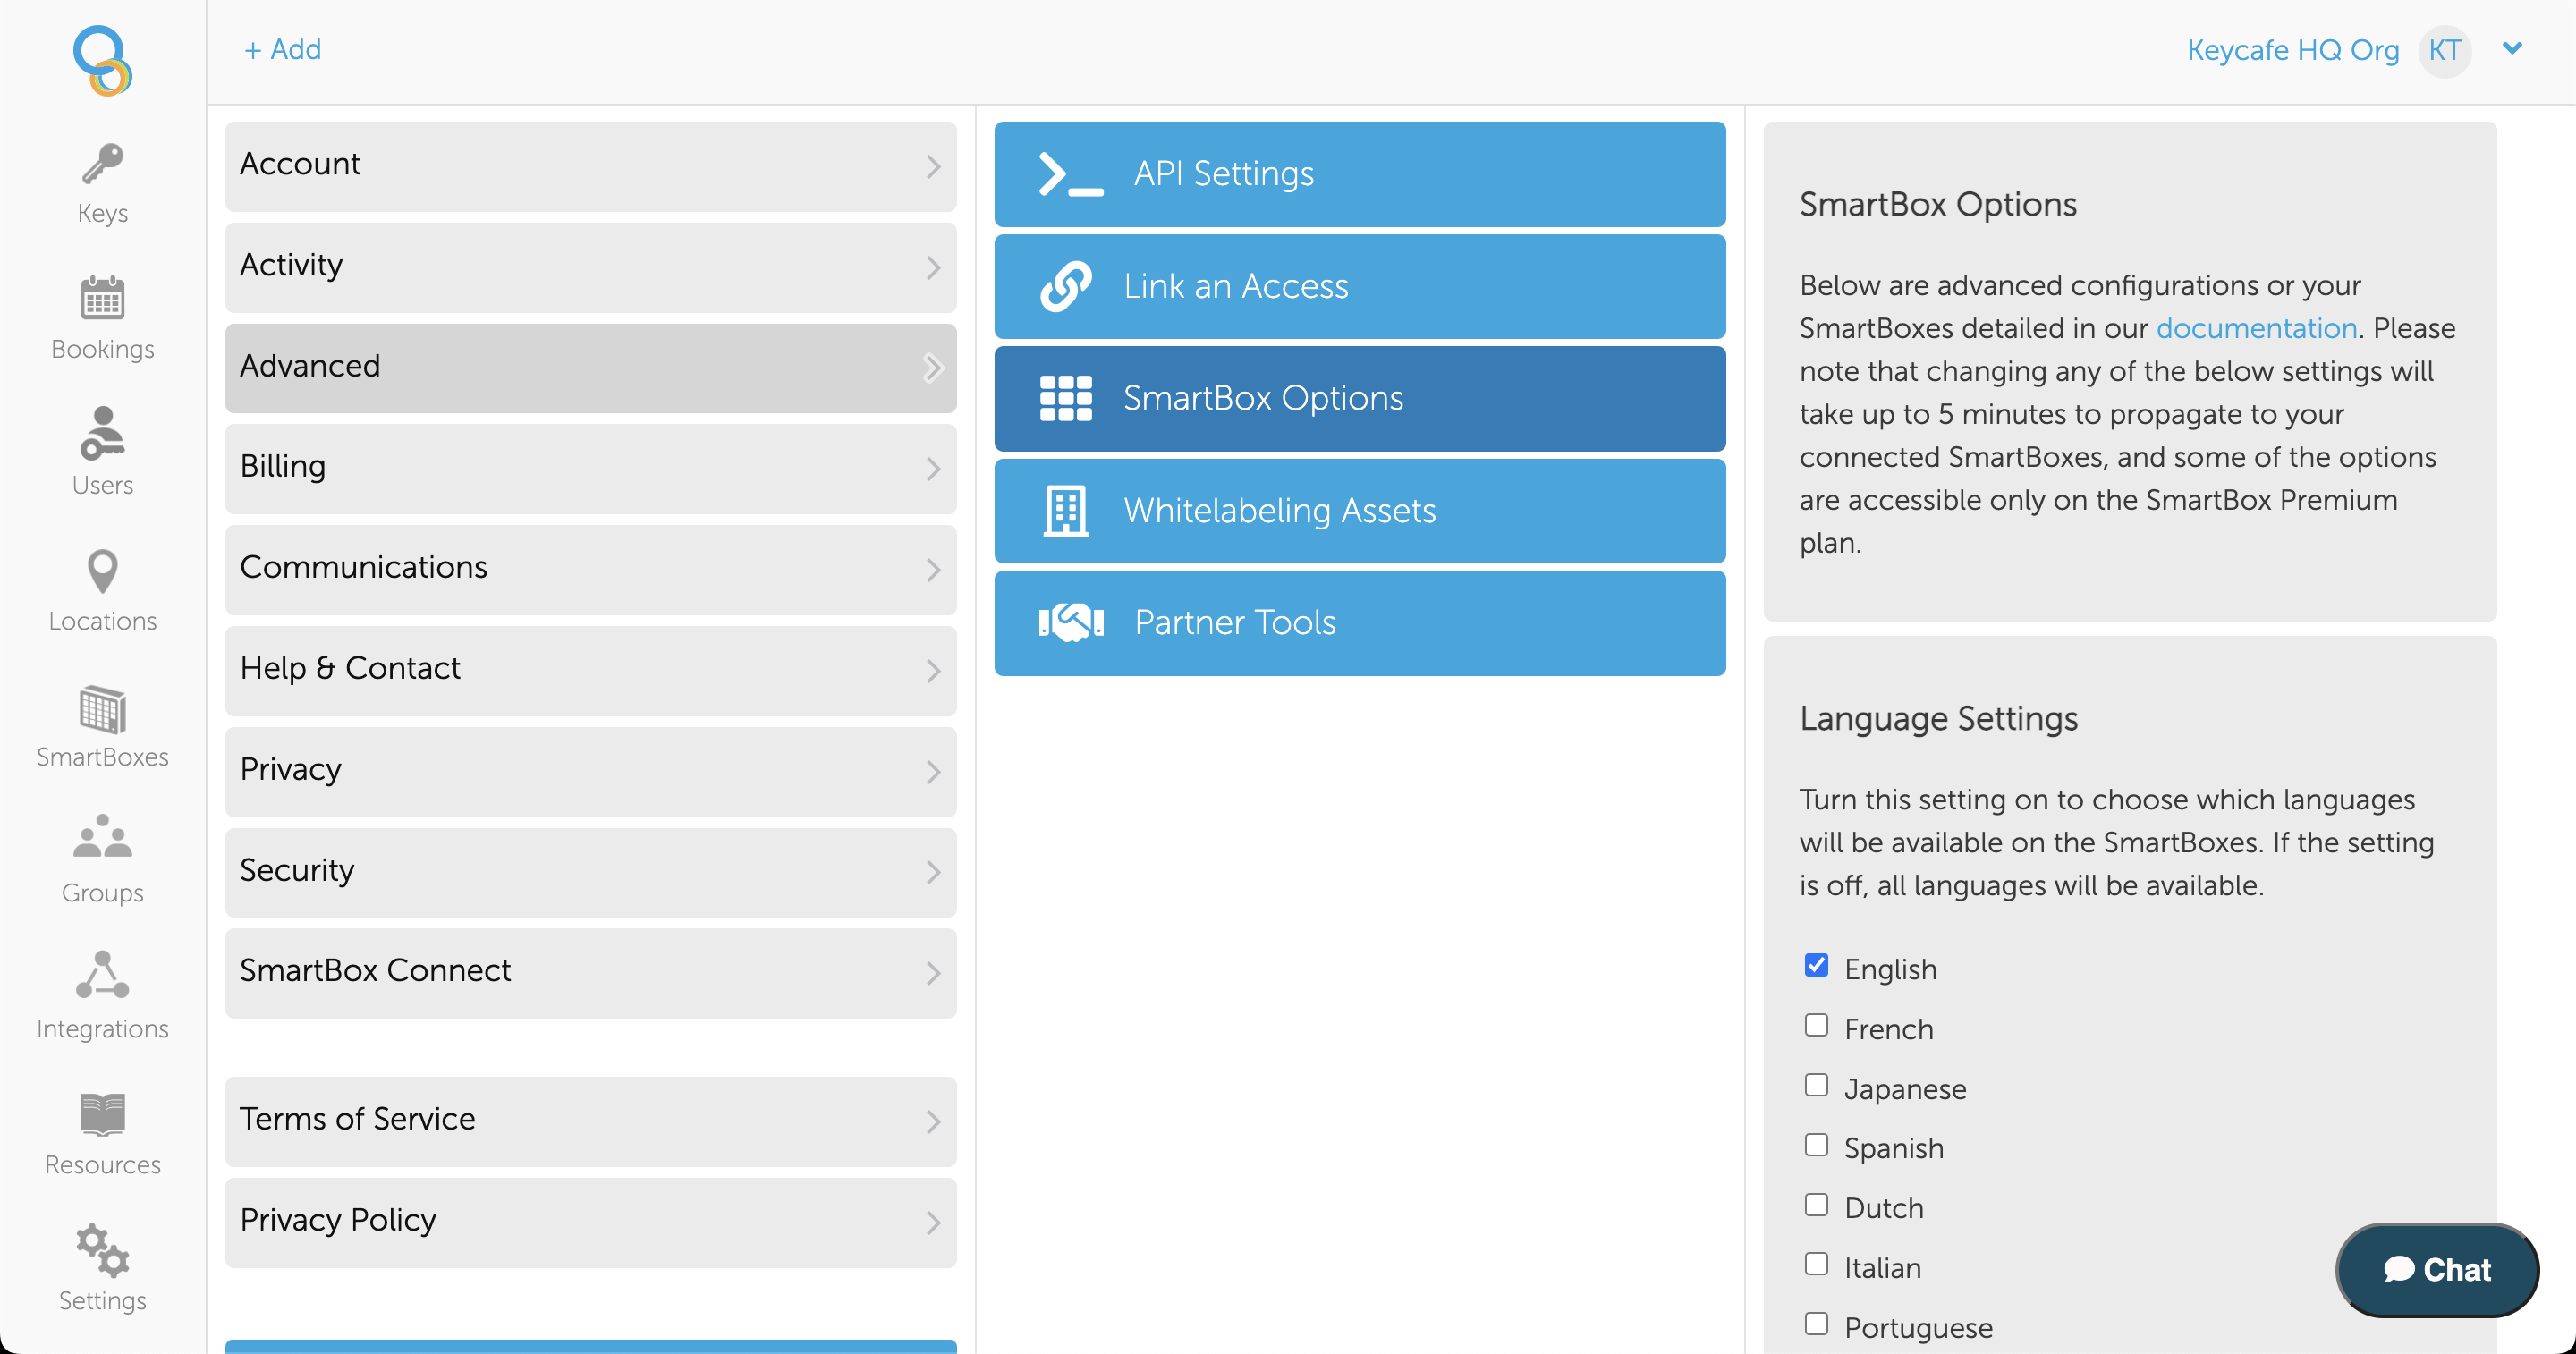Click the Partner Tools handshake icon
The width and height of the screenshot is (2576, 1354).
point(1071,623)
